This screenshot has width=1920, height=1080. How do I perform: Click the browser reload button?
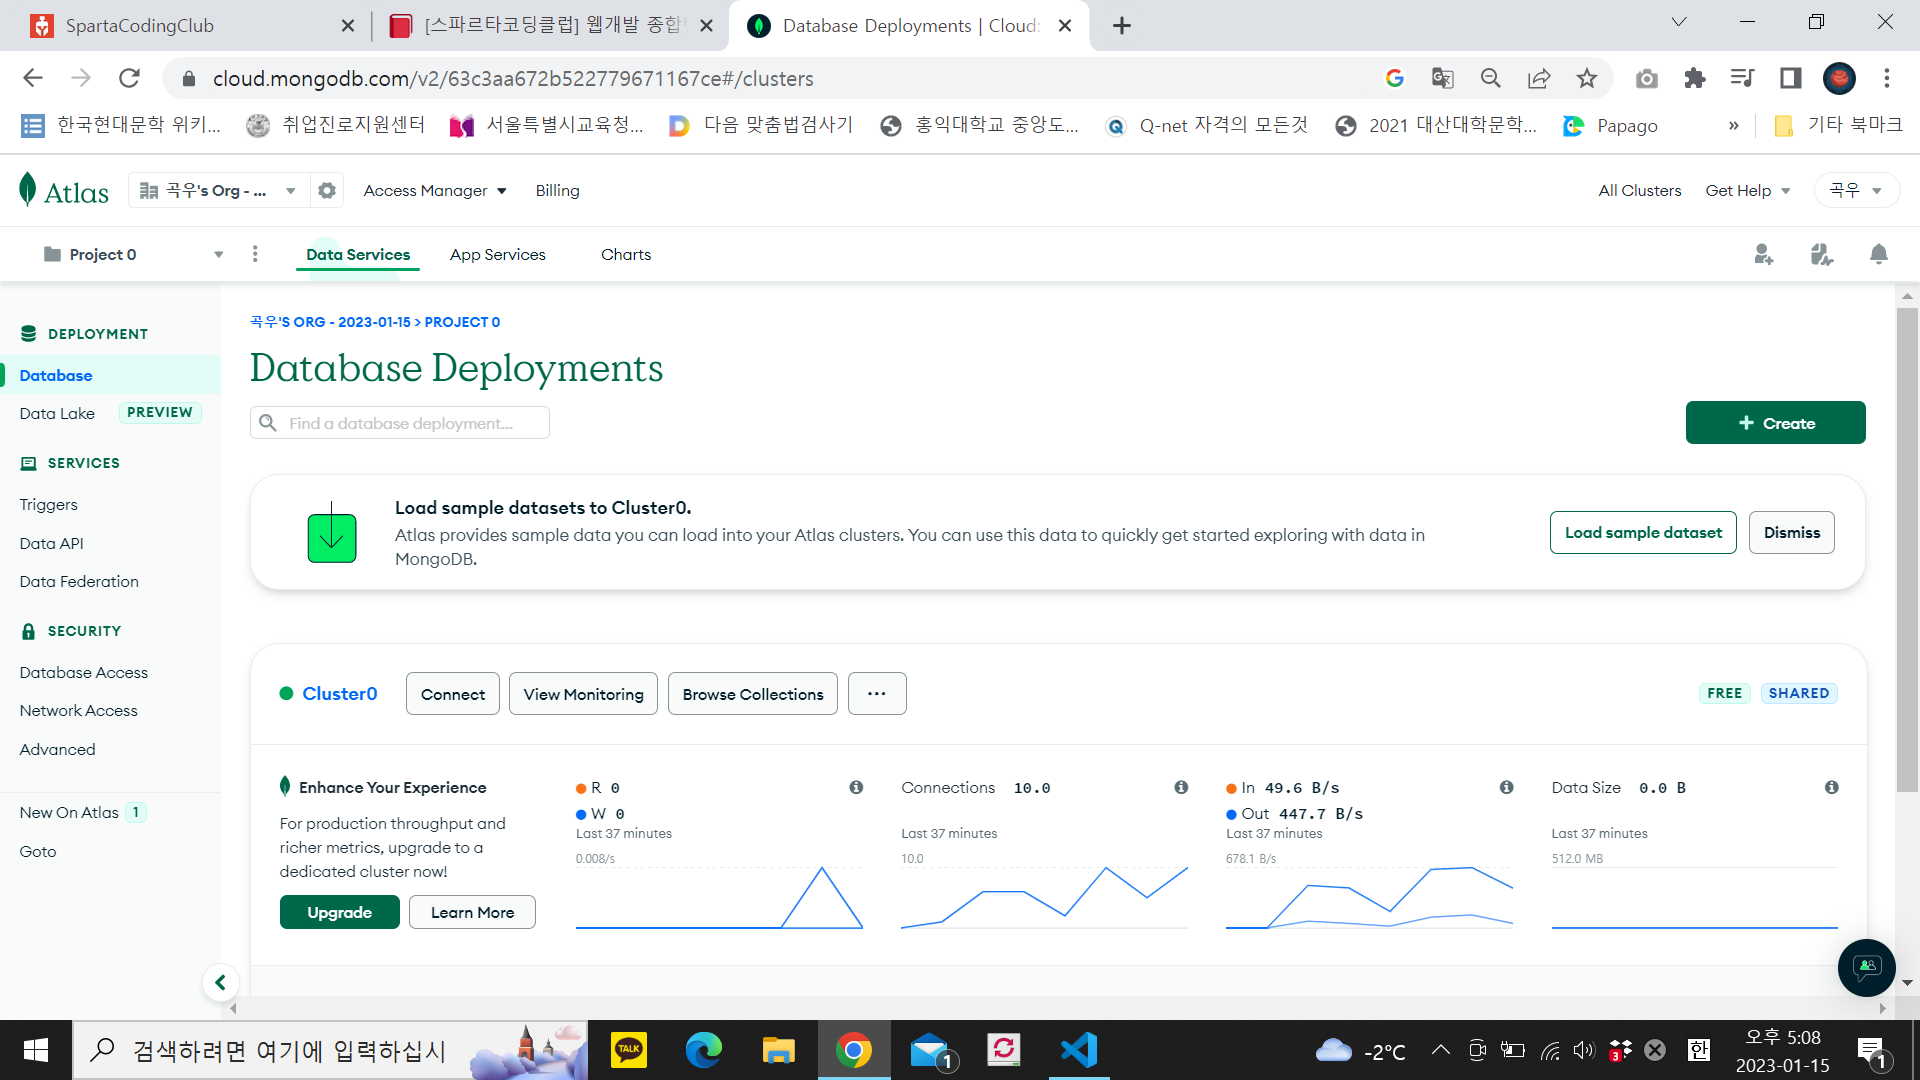click(x=129, y=78)
